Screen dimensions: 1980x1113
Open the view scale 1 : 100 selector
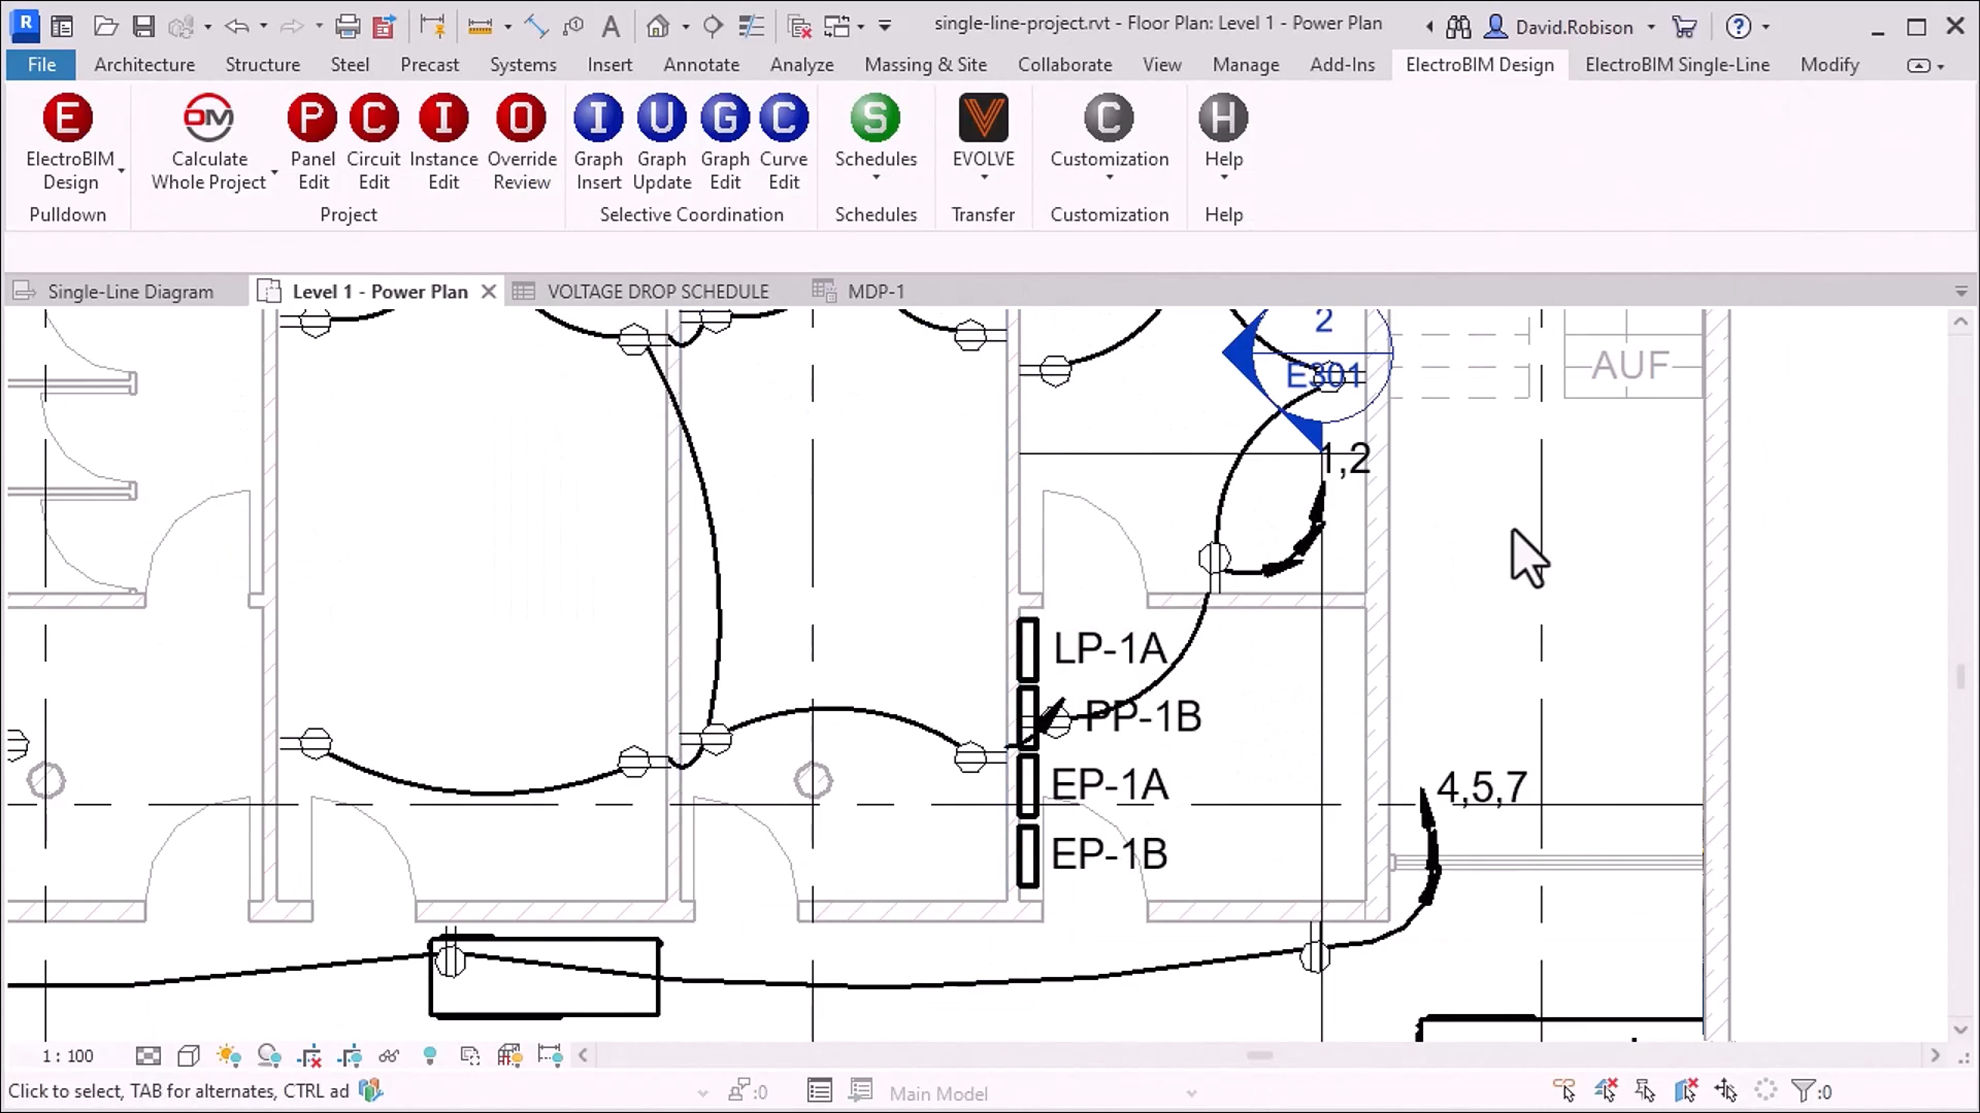click(68, 1056)
